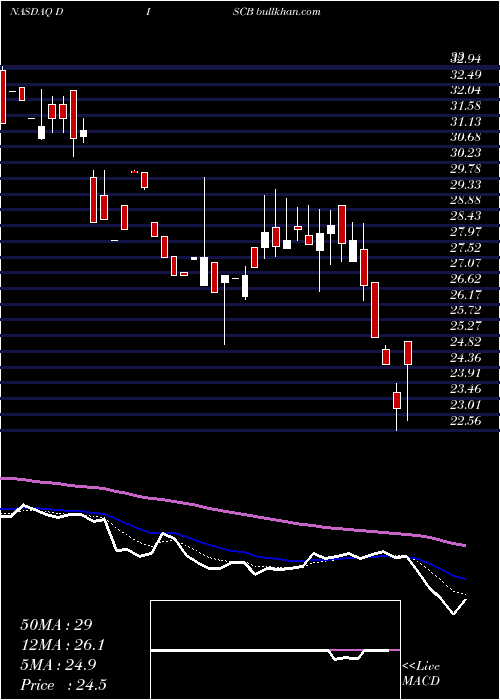Click the Price : 24.5 readout
This screenshot has width=500, height=700.
pos(63,685)
